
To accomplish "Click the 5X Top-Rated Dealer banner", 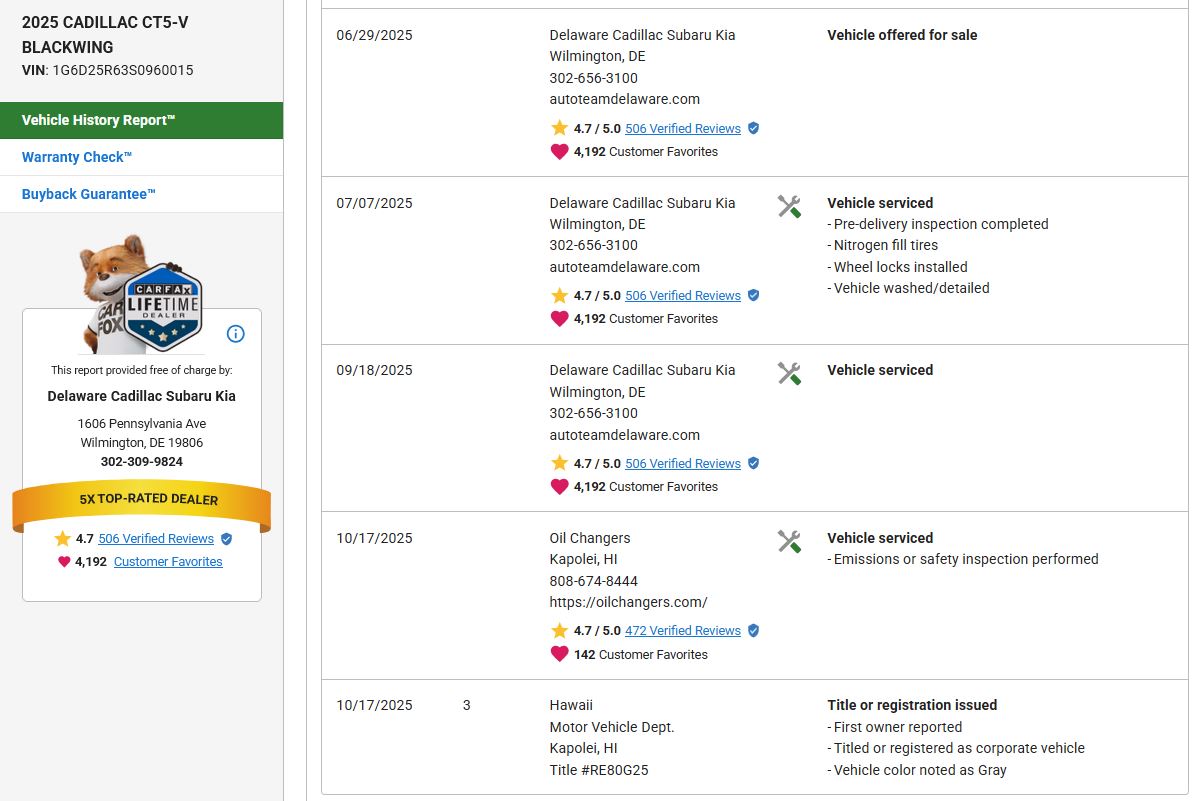I will pos(142,500).
